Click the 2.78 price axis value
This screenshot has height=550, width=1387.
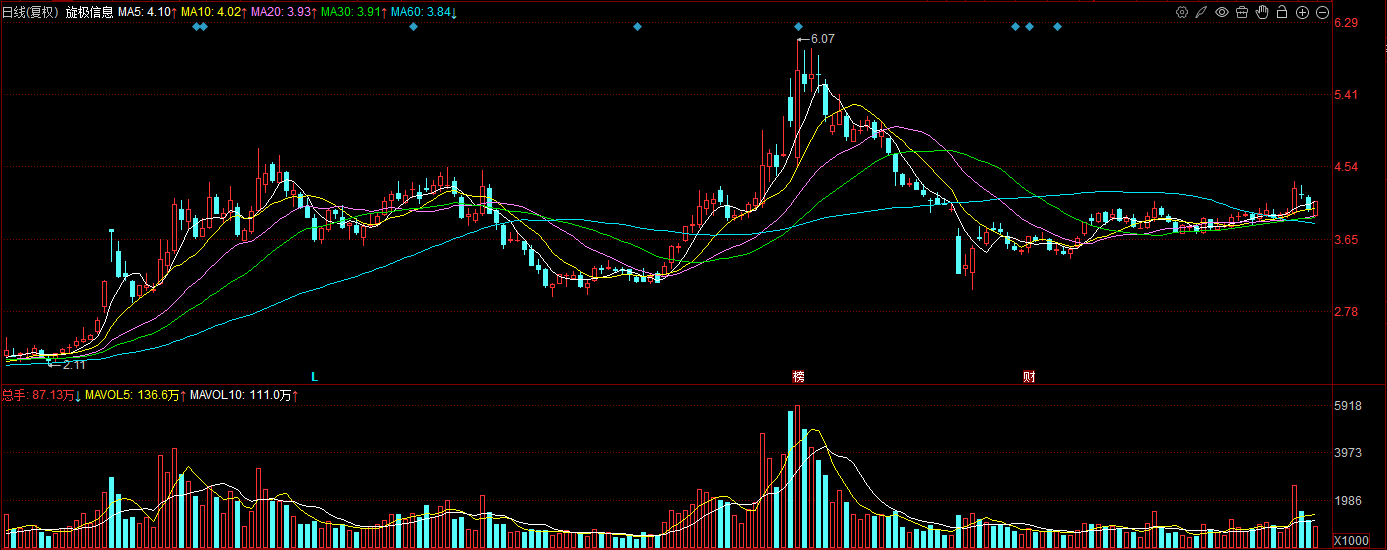[1348, 311]
